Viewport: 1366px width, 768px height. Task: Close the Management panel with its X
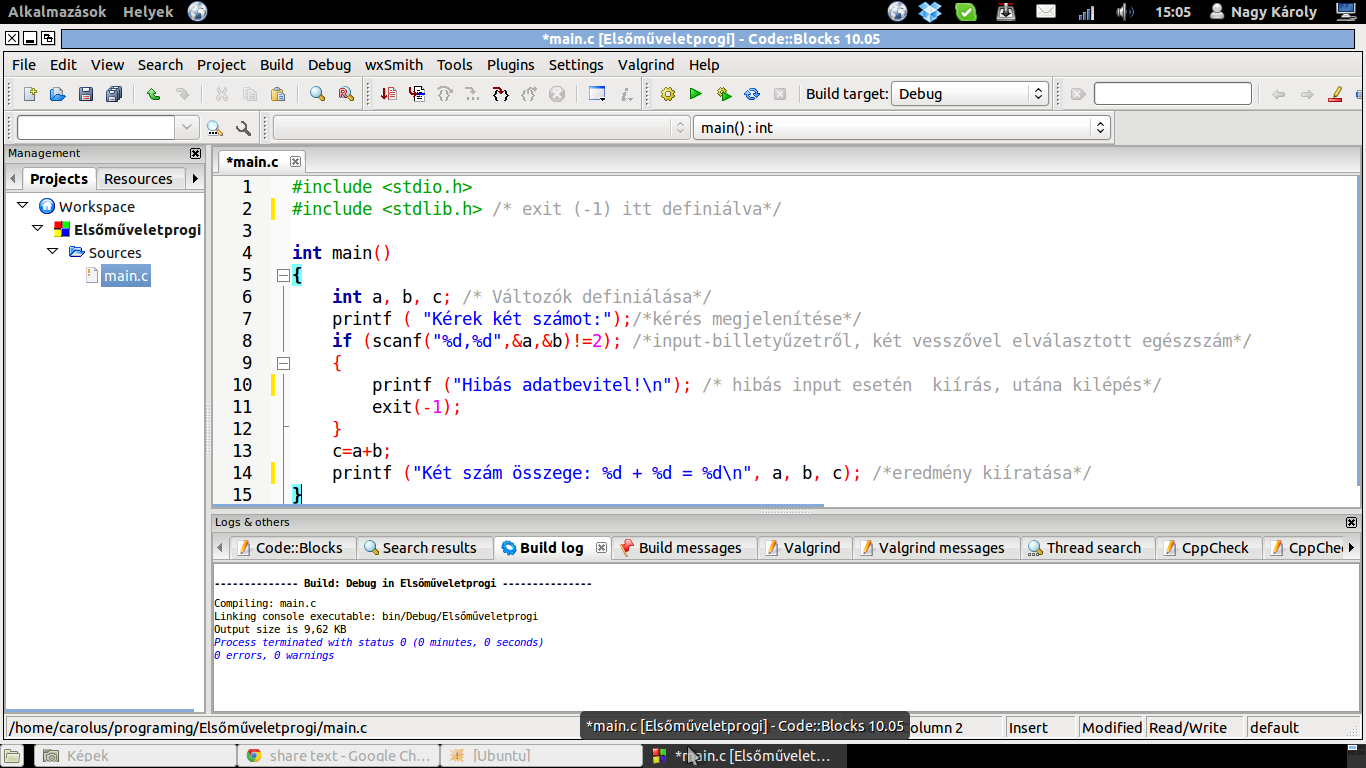click(196, 154)
